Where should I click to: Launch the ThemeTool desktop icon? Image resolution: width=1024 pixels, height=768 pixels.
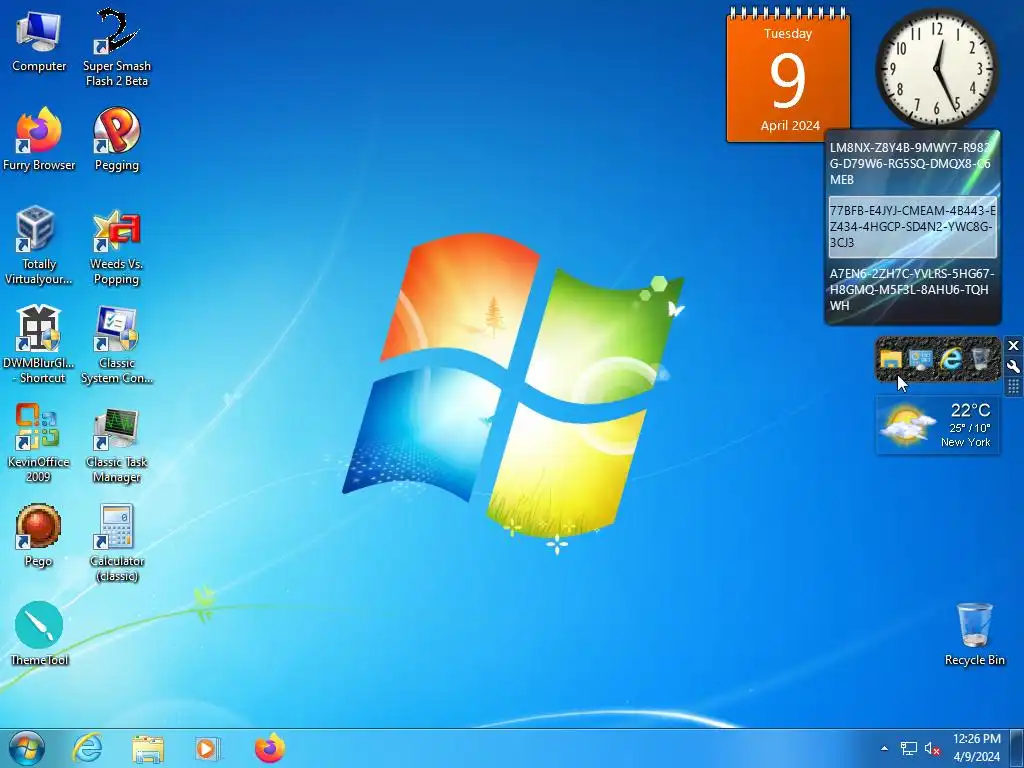pos(39,633)
